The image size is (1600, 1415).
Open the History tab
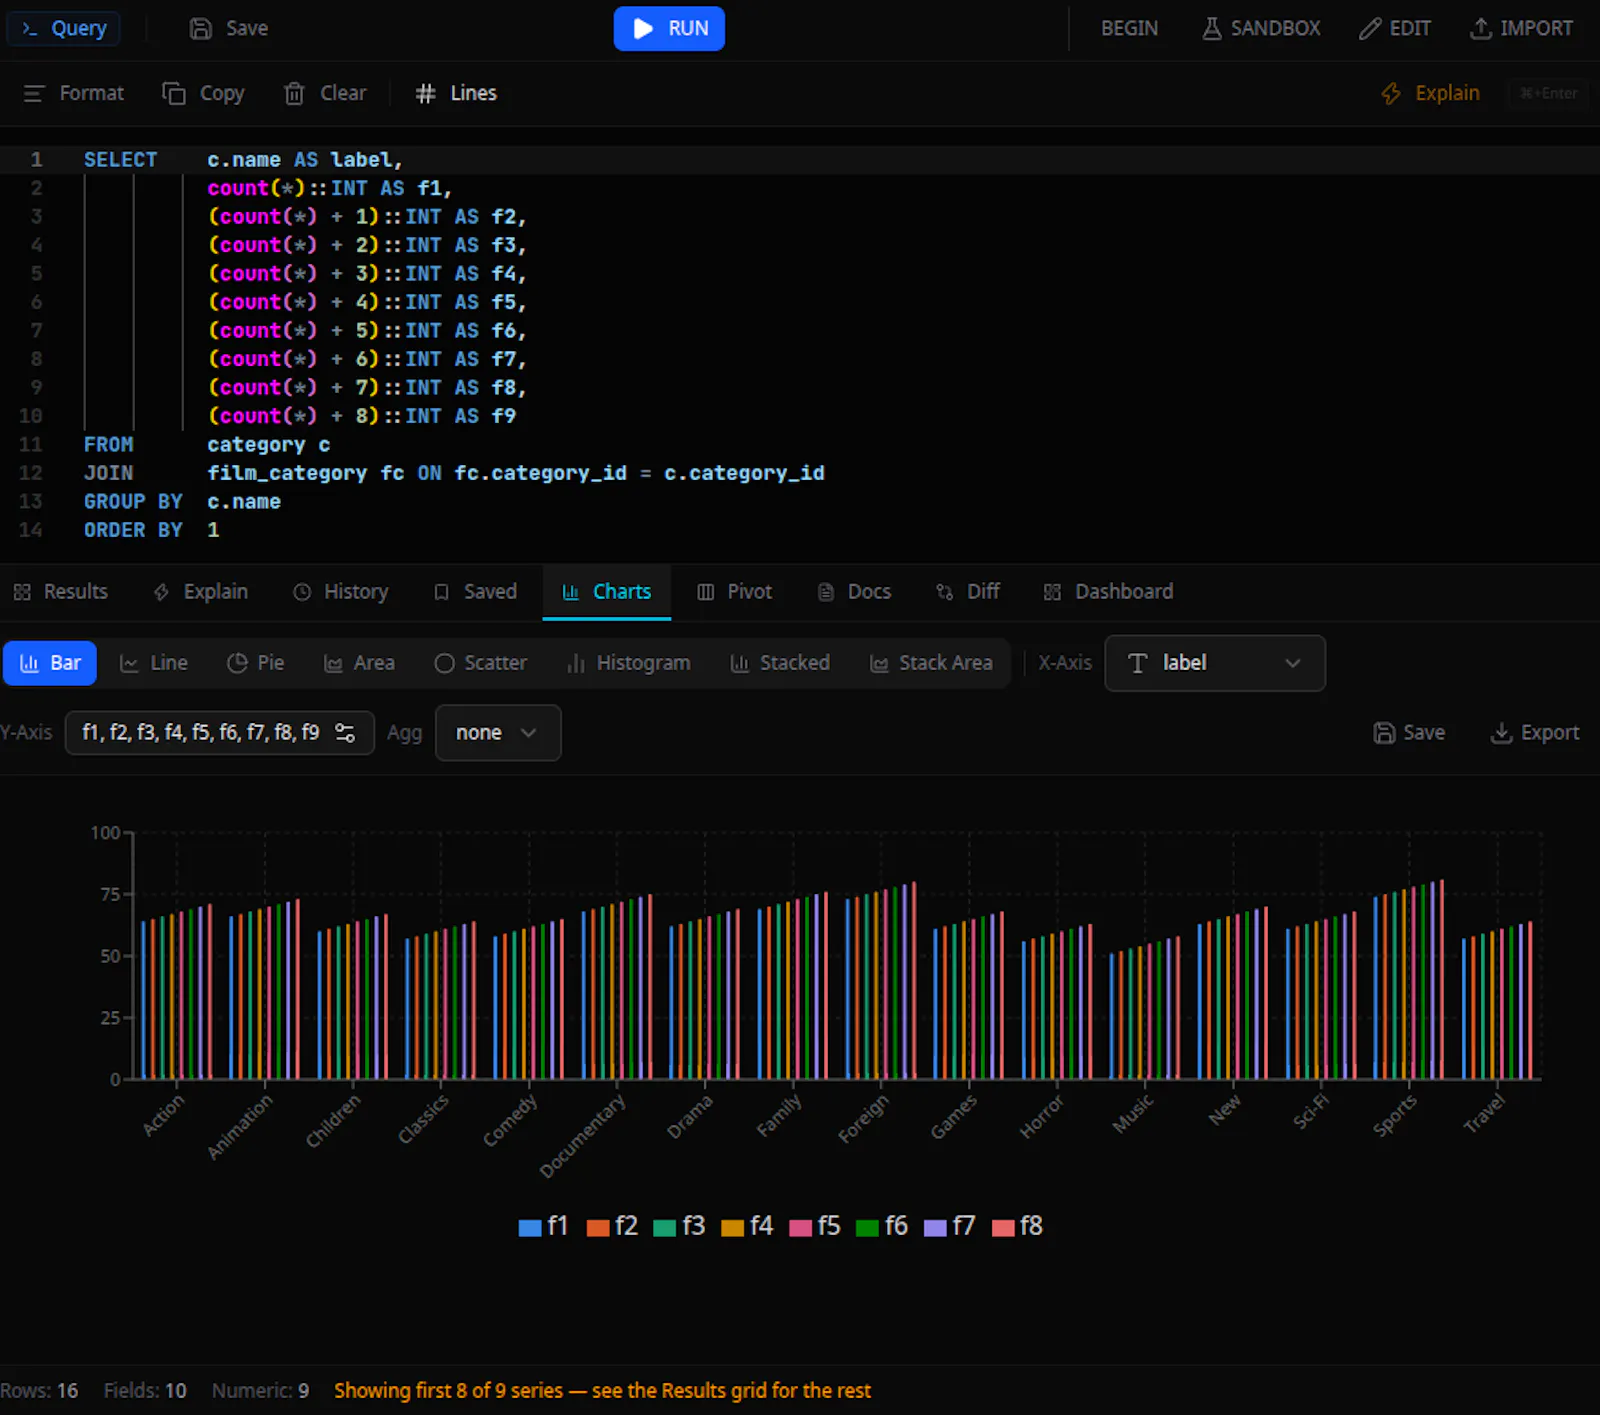point(341,592)
